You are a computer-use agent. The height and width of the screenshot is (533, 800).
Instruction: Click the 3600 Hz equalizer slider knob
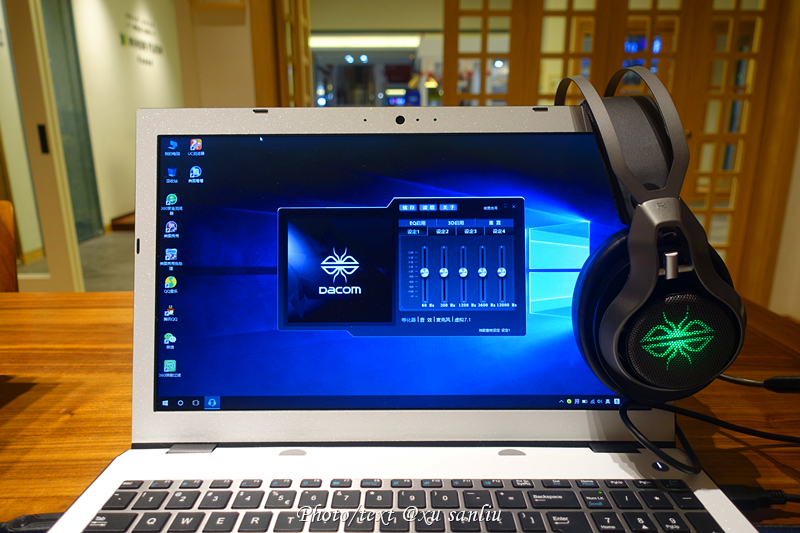pos(482,273)
